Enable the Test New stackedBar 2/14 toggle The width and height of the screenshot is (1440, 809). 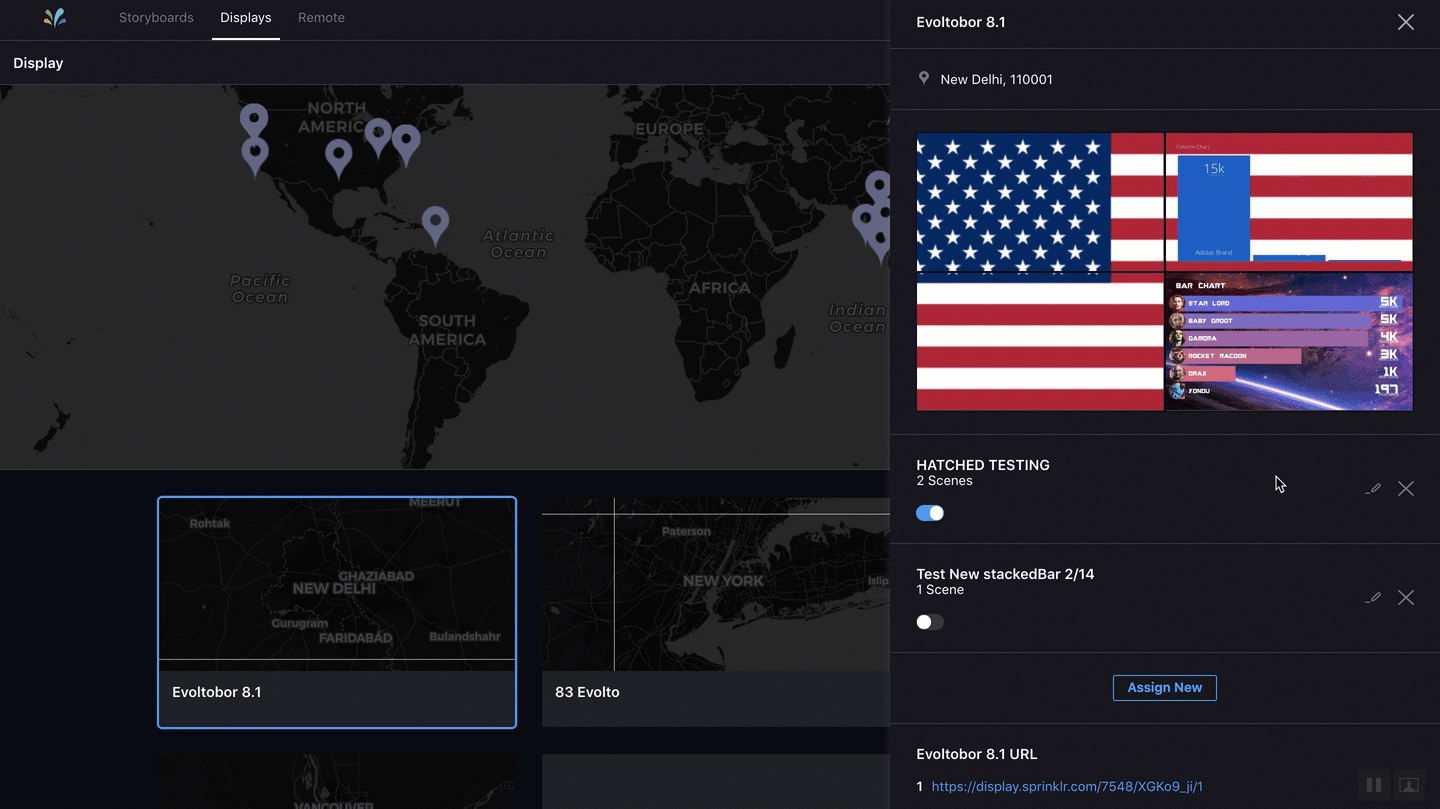(x=930, y=622)
